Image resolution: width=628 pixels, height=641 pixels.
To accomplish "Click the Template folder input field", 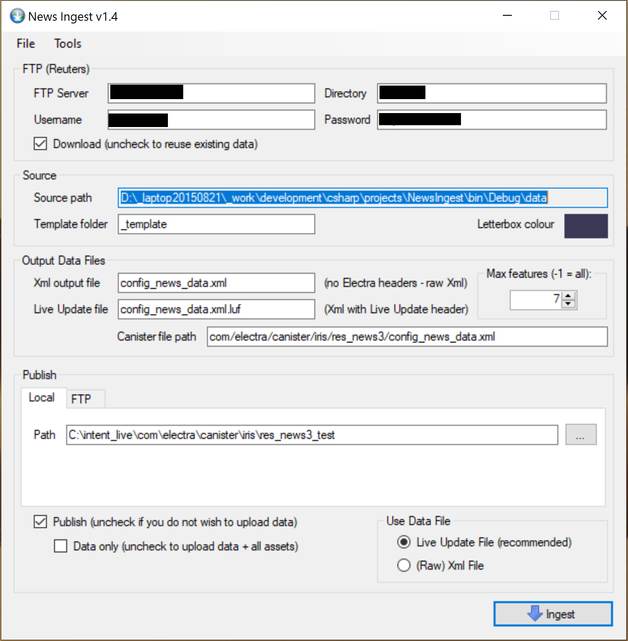I will 216,224.
